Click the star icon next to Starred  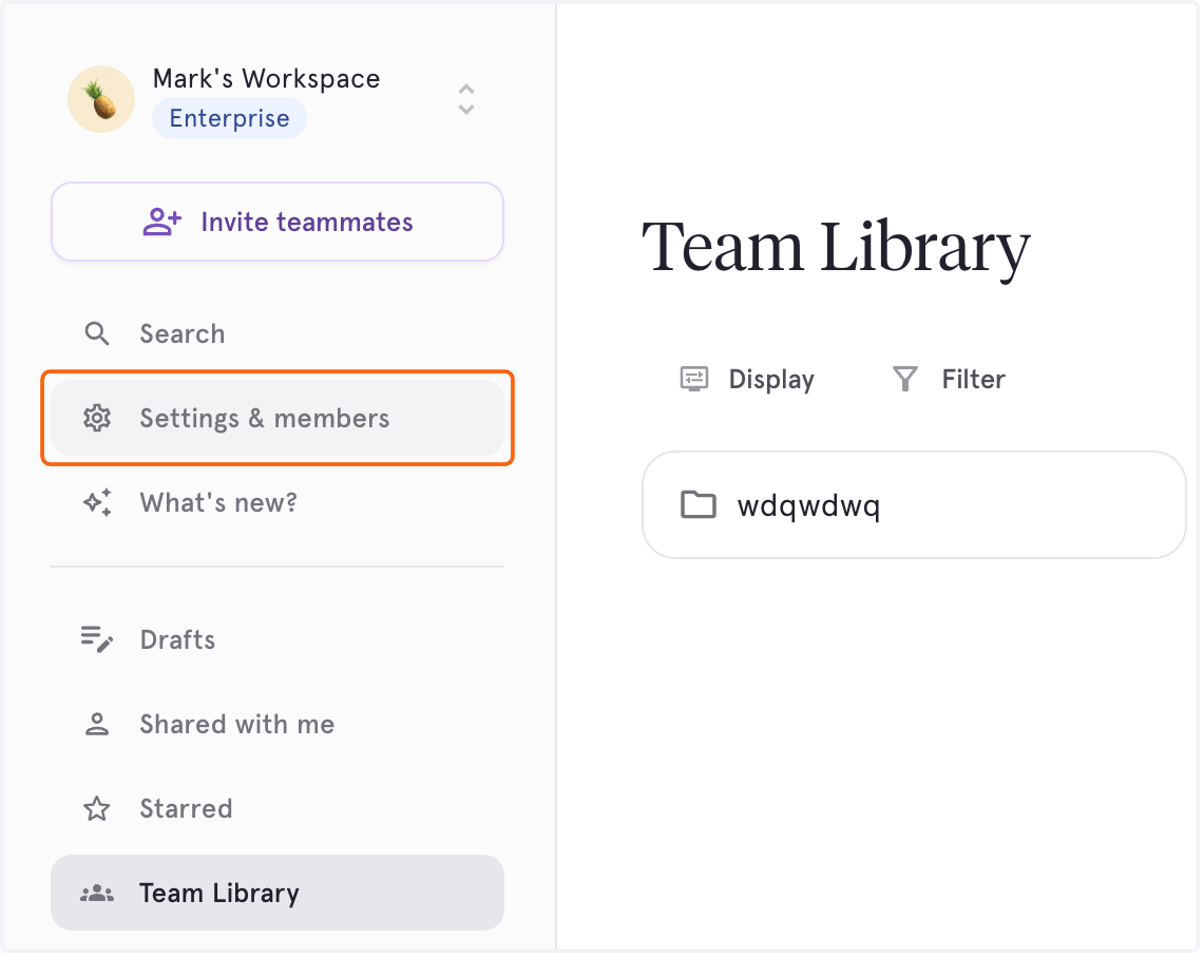[97, 808]
